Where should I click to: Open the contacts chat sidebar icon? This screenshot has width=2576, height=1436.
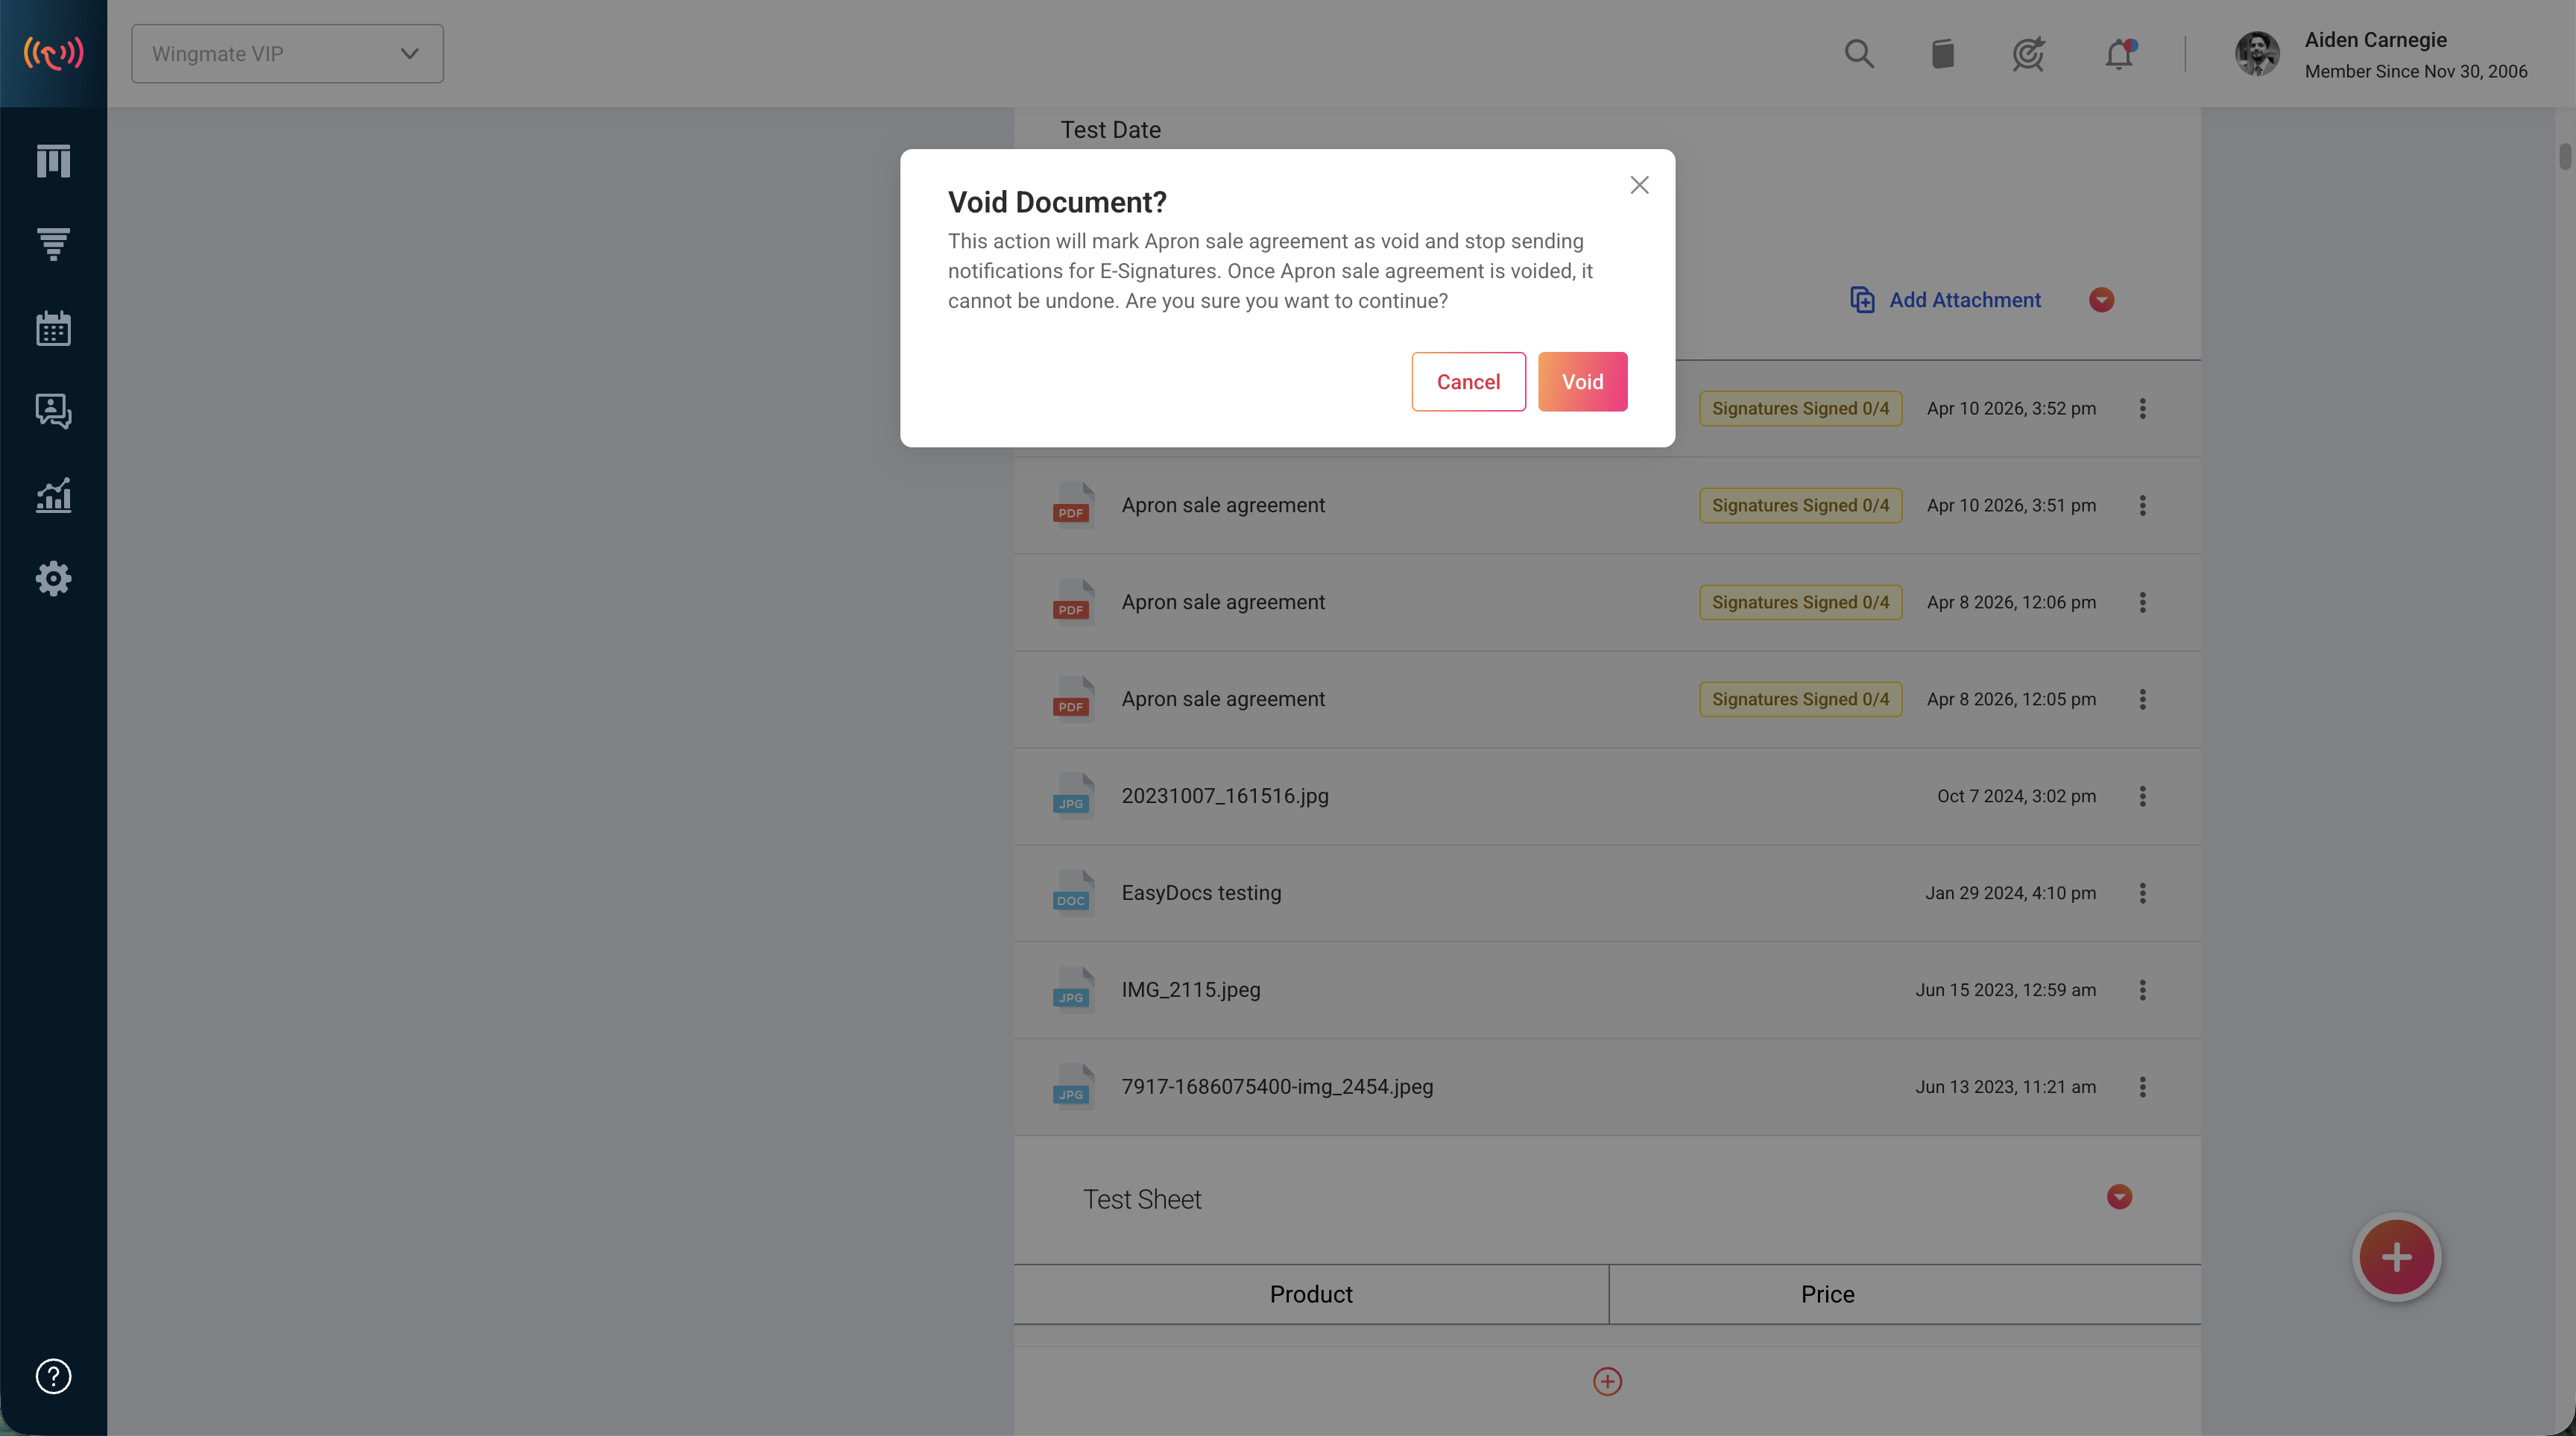pos(53,411)
